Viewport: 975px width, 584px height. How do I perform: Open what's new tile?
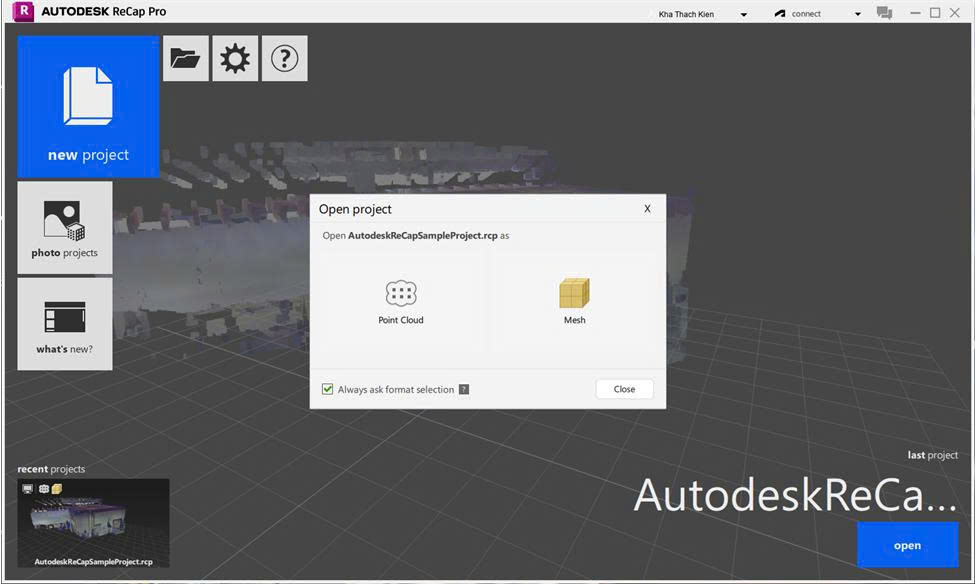[65, 324]
